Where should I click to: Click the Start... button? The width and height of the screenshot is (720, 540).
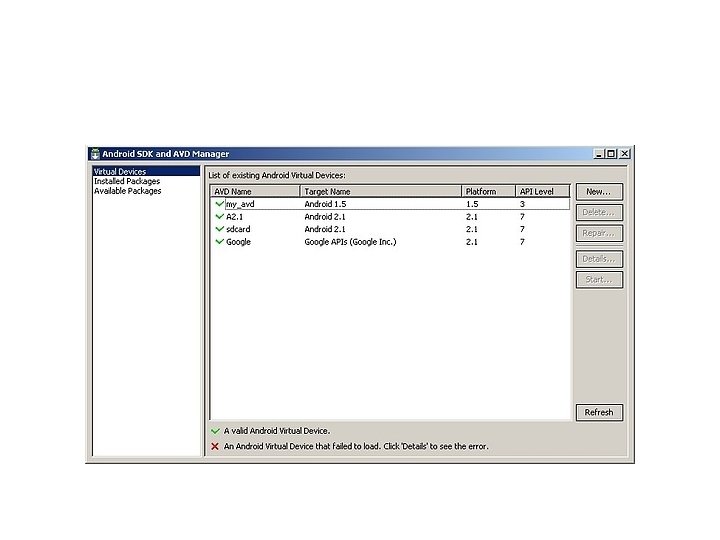click(599, 280)
